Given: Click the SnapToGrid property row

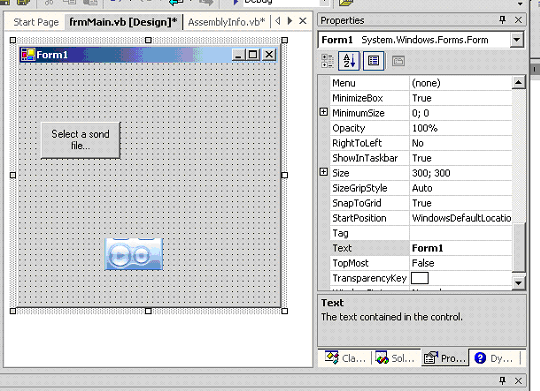Looking at the screenshot, I should [421, 203].
